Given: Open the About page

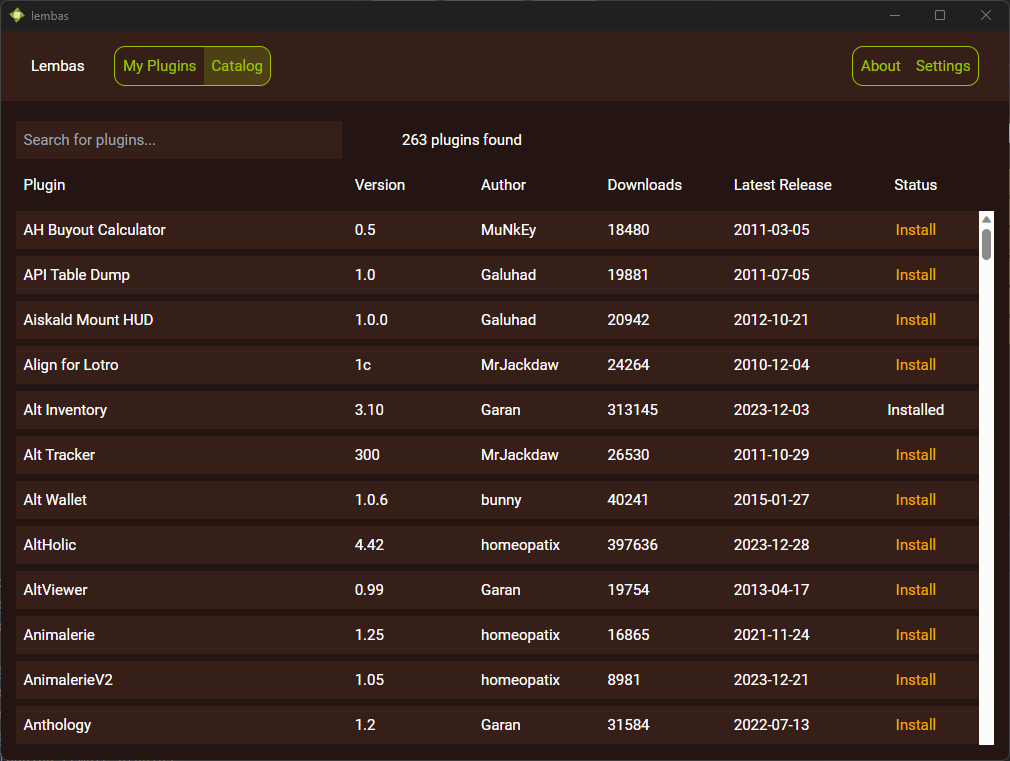Looking at the screenshot, I should pos(880,66).
